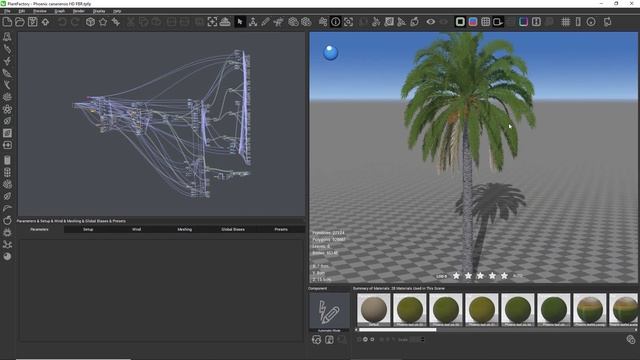Select the arrow pointer tool
Image resolution: width=640 pixels, height=360 pixels.
click(x=240, y=22)
